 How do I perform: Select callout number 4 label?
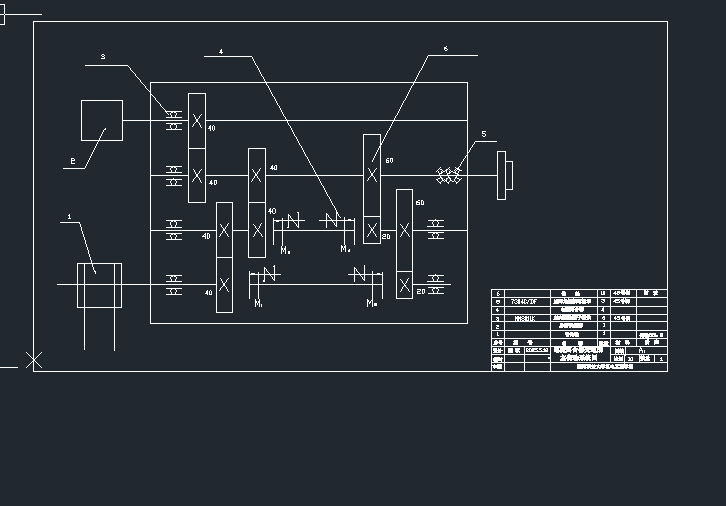221,51
